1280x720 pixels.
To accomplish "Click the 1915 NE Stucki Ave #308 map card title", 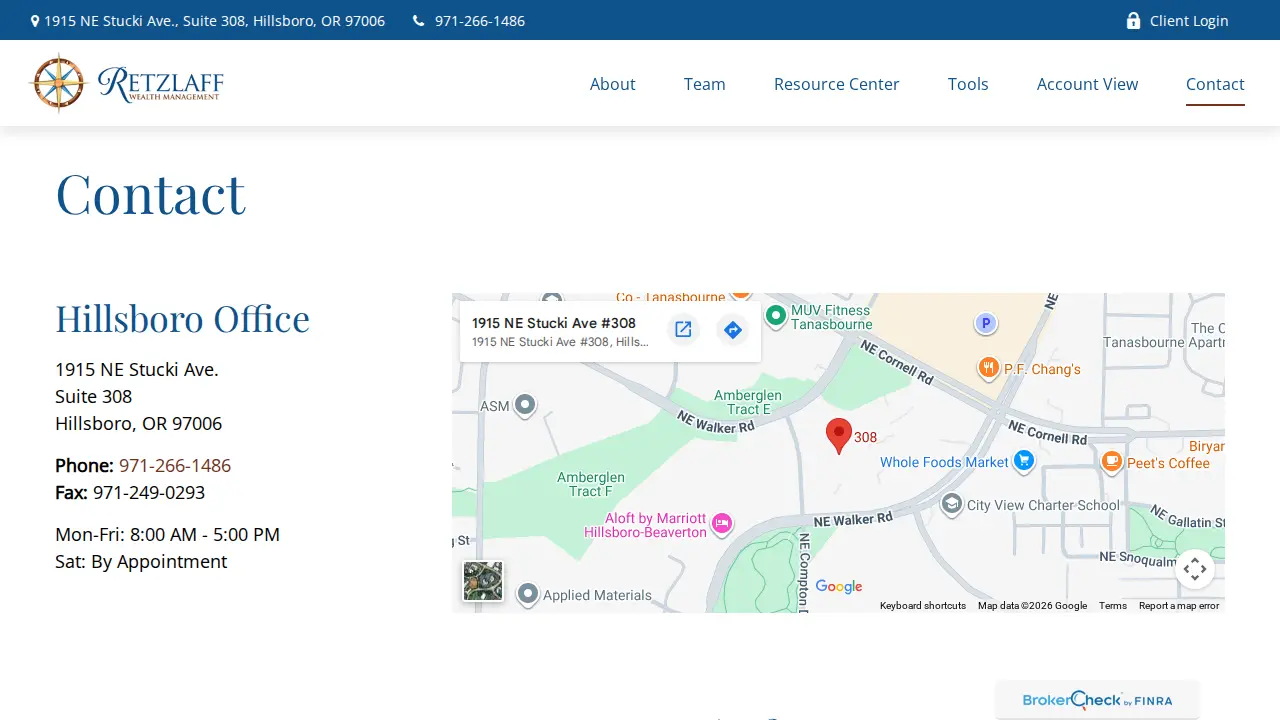I will (x=554, y=323).
